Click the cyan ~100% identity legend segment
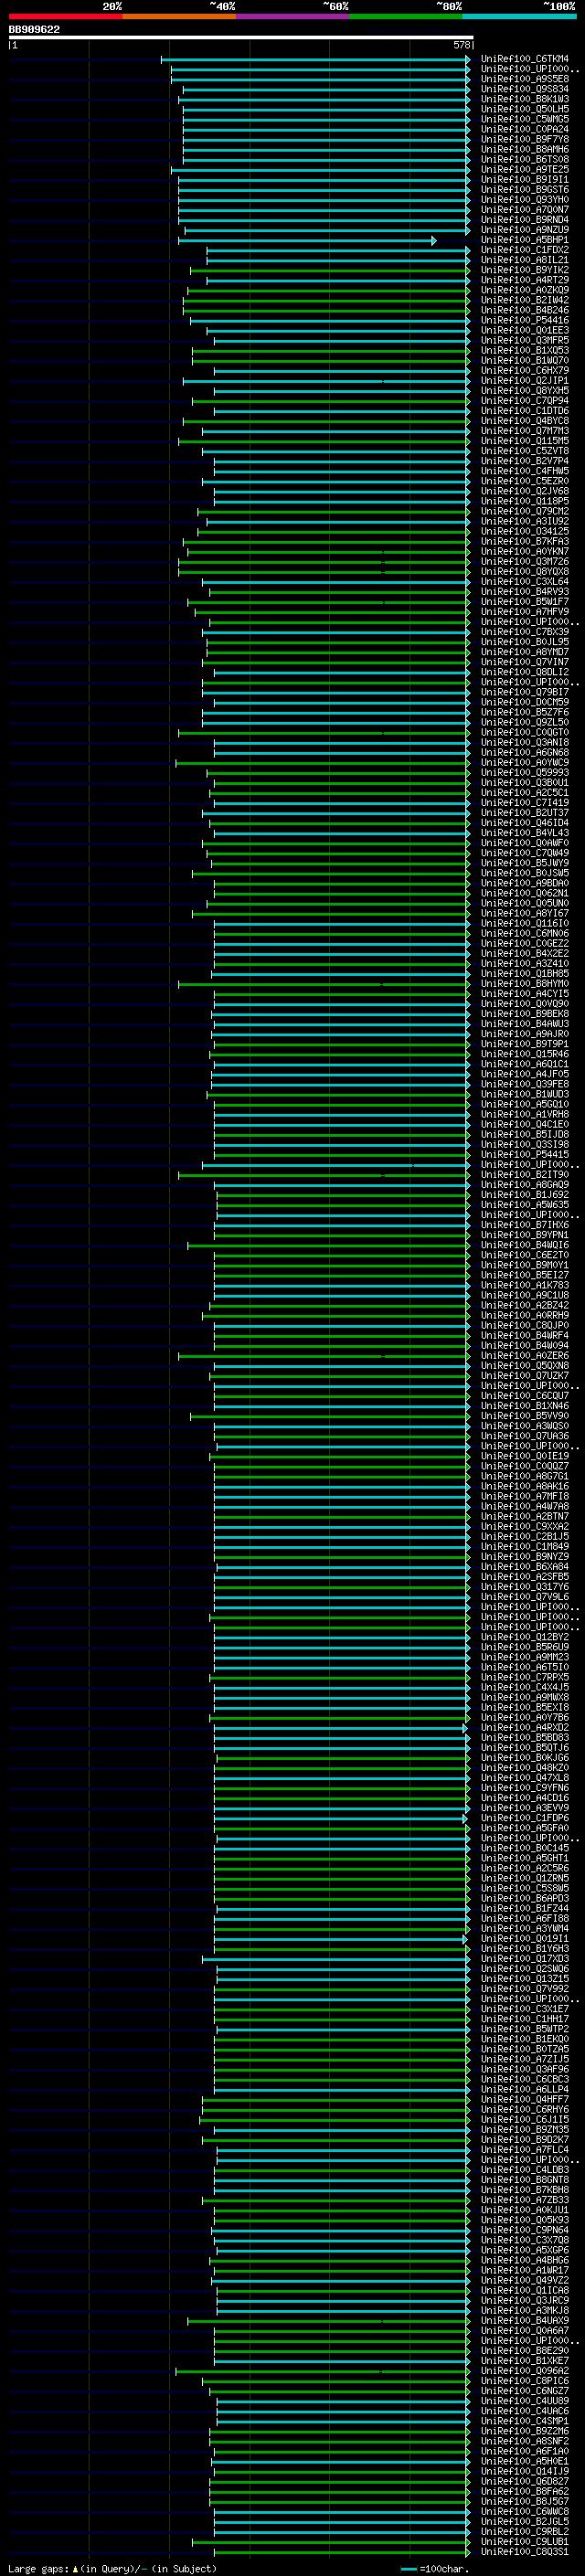585x2576 pixels. click(x=520, y=16)
